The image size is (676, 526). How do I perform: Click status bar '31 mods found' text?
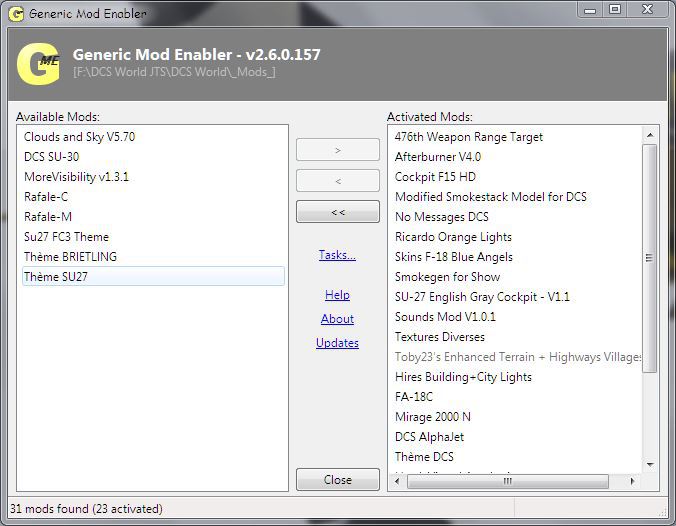pyautogui.click(x=86, y=509)
